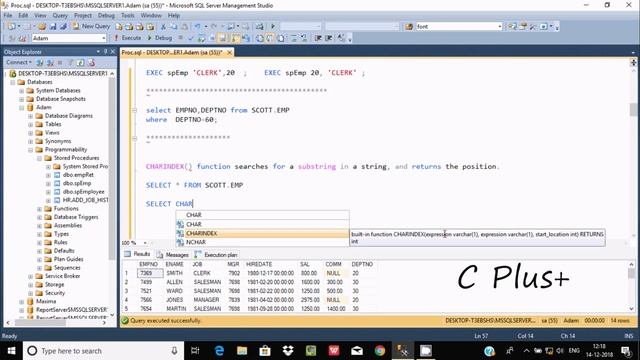Switch to the Messages tab

coord(173,255)
